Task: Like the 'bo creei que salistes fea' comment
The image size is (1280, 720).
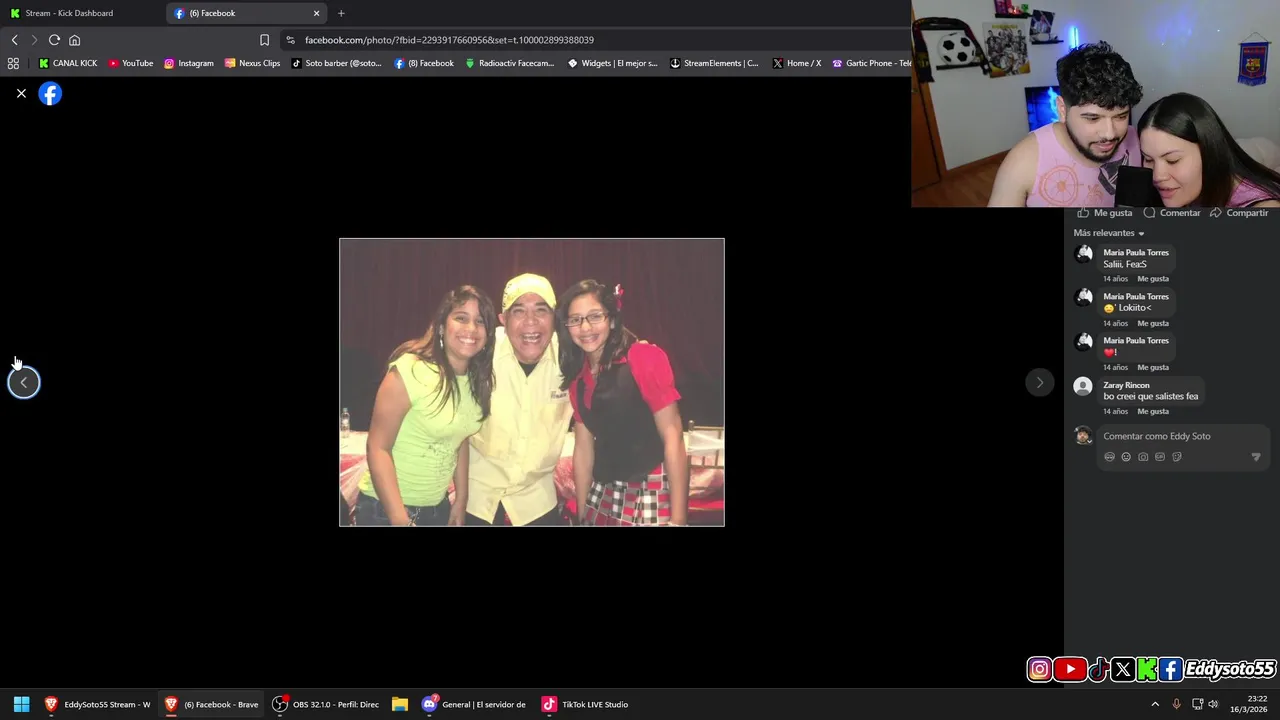Action: pyautogui.click(x=1153, y=411)
